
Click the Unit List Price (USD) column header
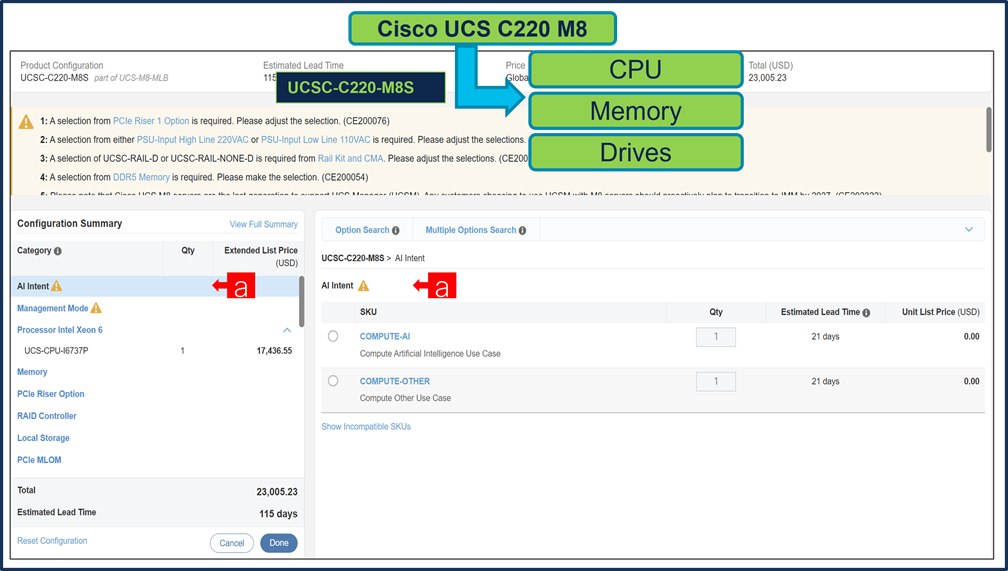point(940,312)
